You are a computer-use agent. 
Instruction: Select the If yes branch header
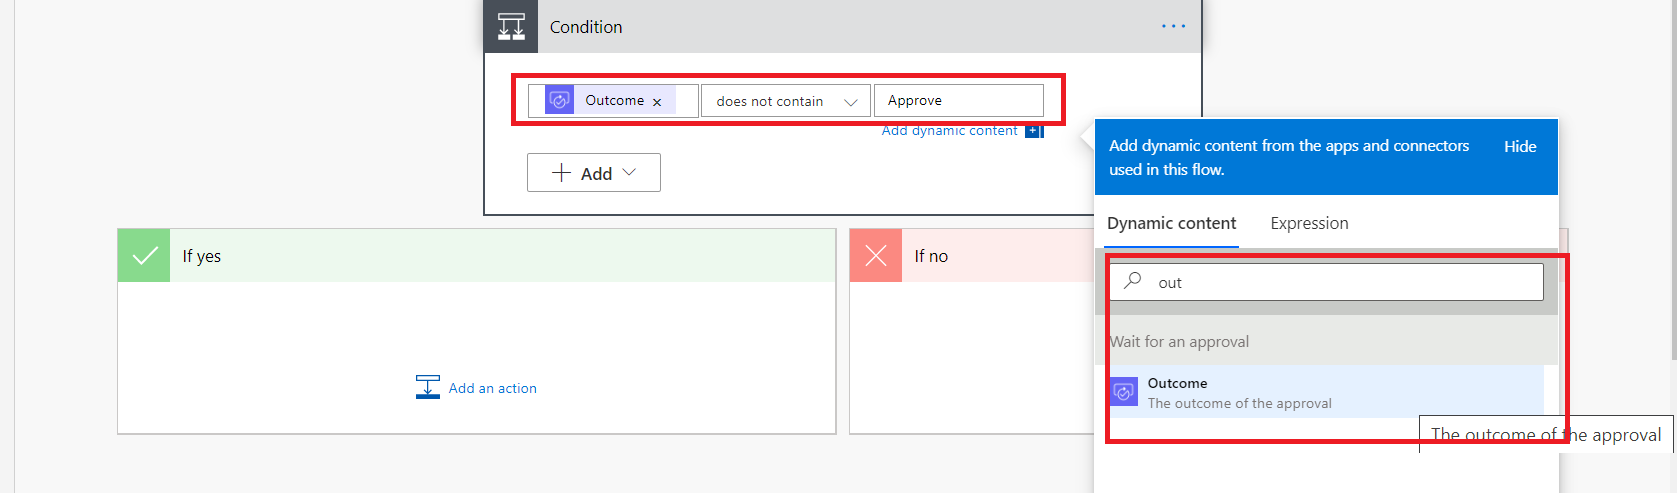(x=500, y=256)
